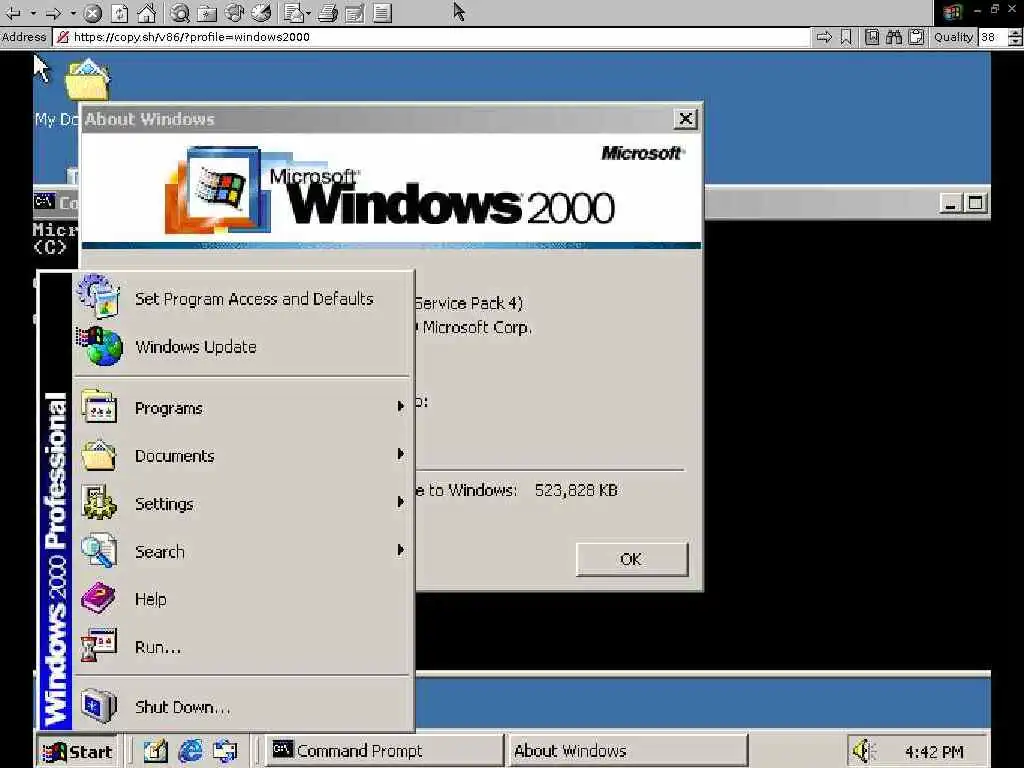
Task: Click the browser Forward arrow
Action: [x=54, y=12]
